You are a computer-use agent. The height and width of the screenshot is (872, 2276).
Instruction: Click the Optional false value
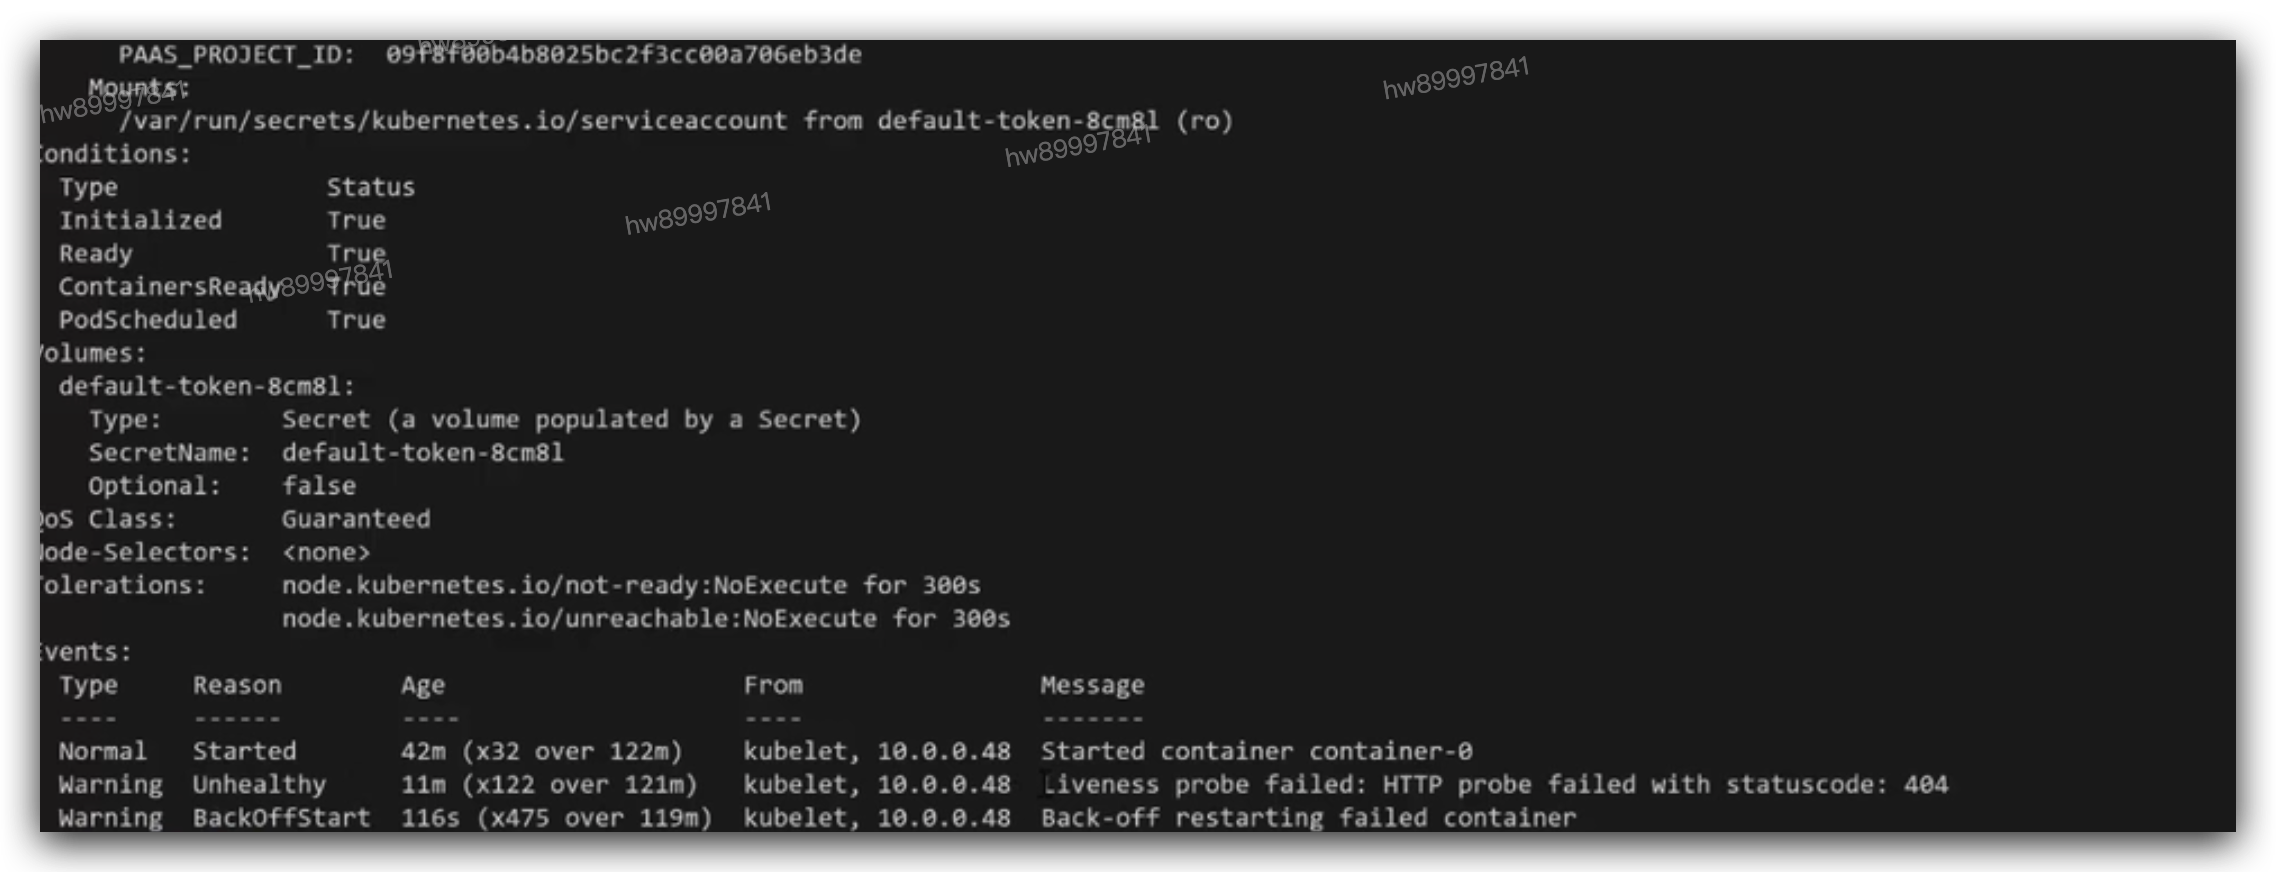click(318, 486)
